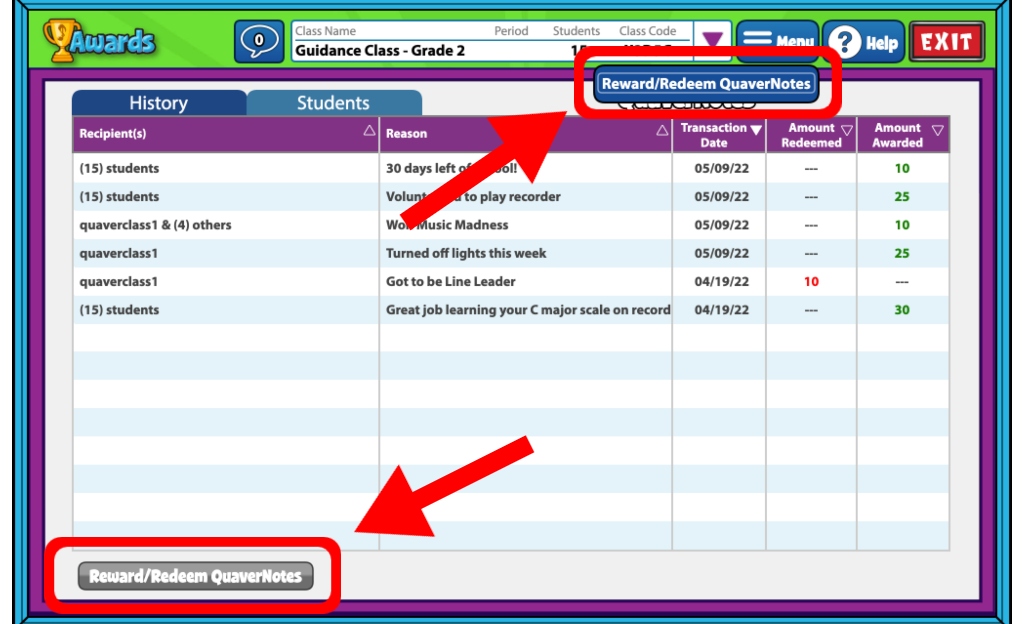Click the Transaction Date header label
This screenshot has width=1024, height=624.
coord(713,135)
